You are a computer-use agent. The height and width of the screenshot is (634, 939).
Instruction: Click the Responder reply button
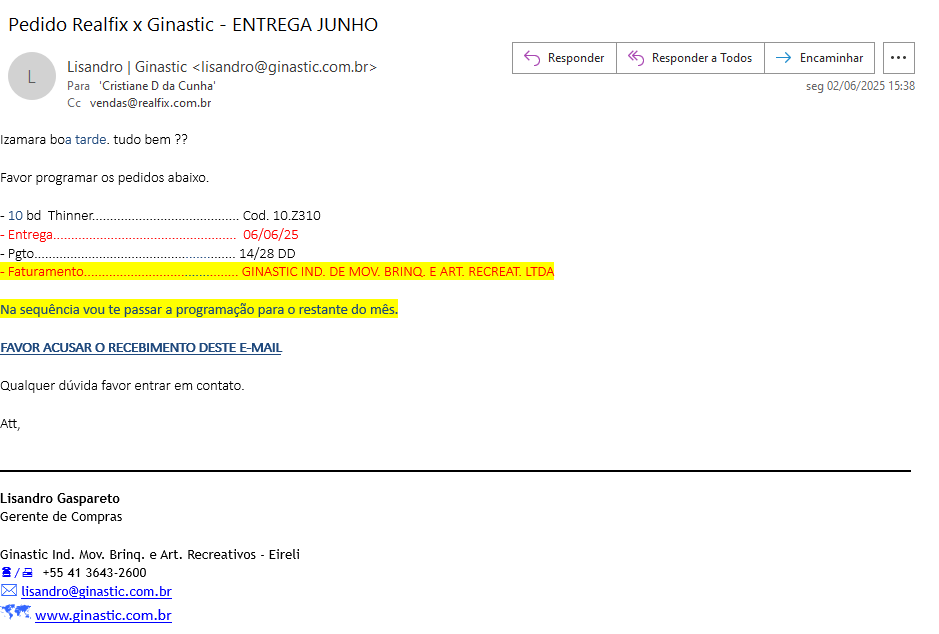pos(564,58)
